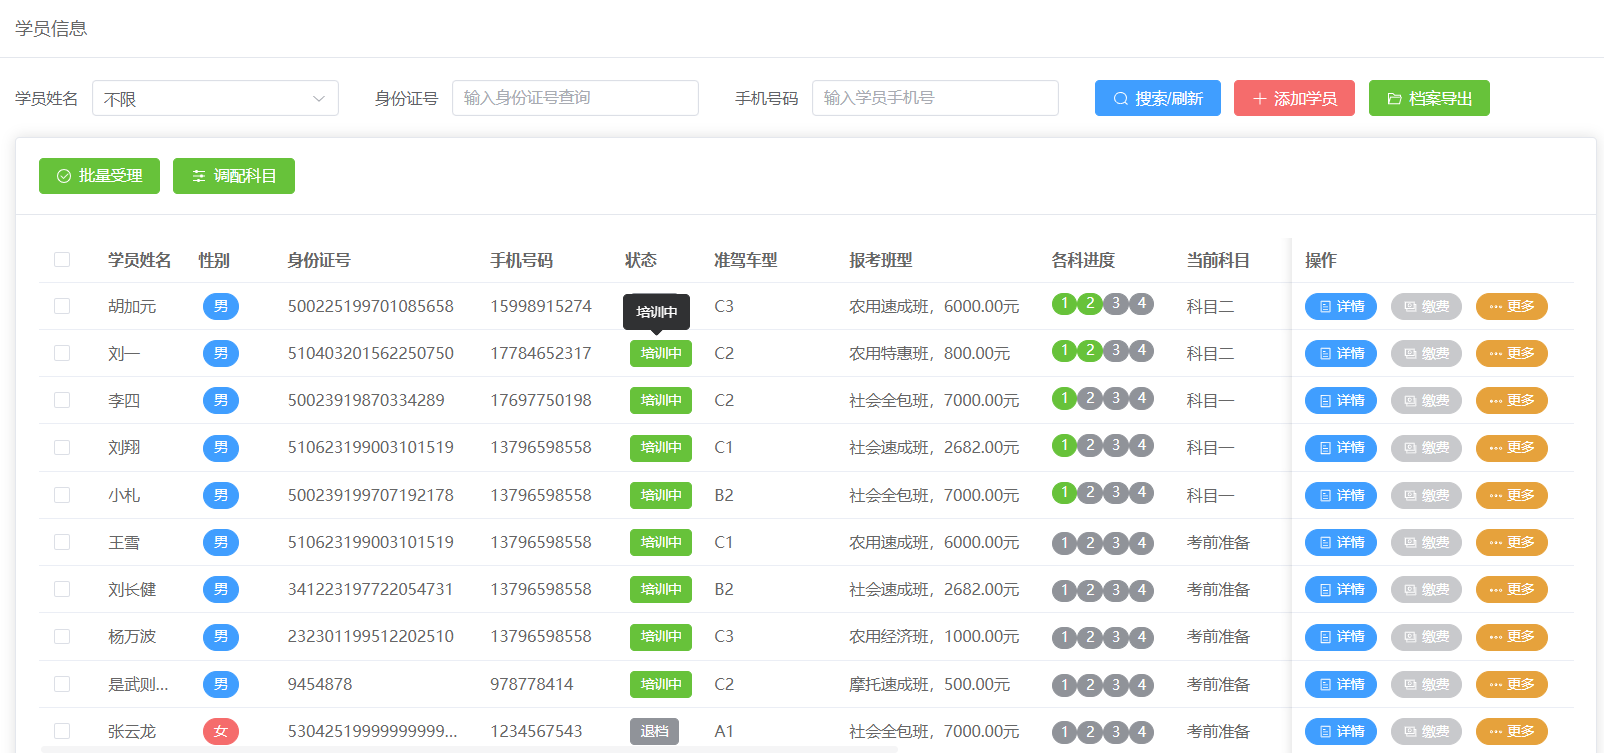Click progress step 2 for 胡加元

click(1090, 303)
